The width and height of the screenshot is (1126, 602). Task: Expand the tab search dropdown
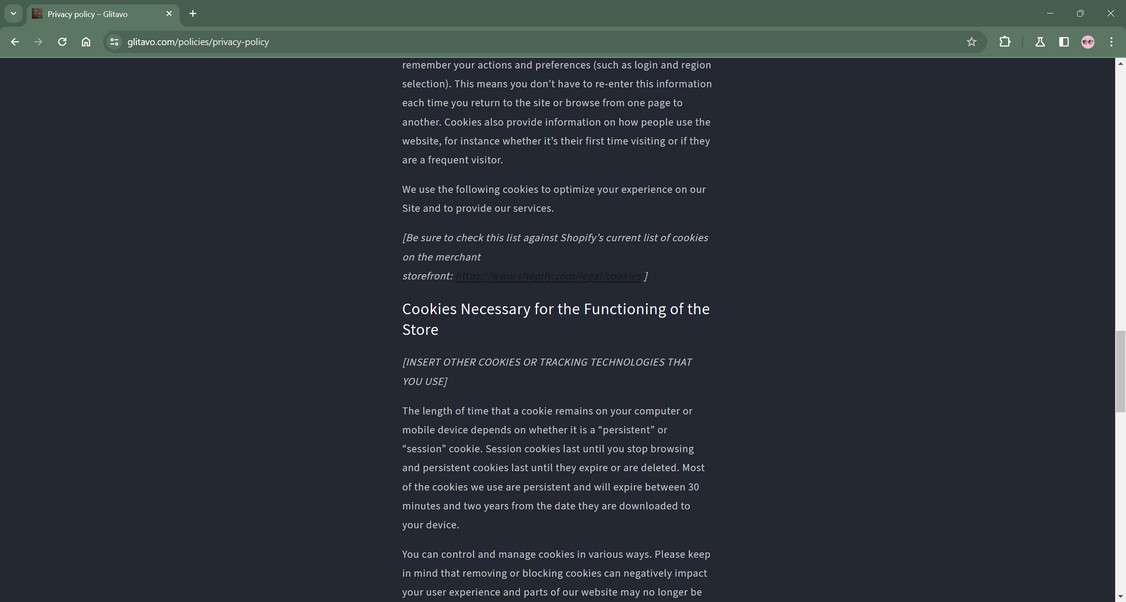(x=13, y=14)
